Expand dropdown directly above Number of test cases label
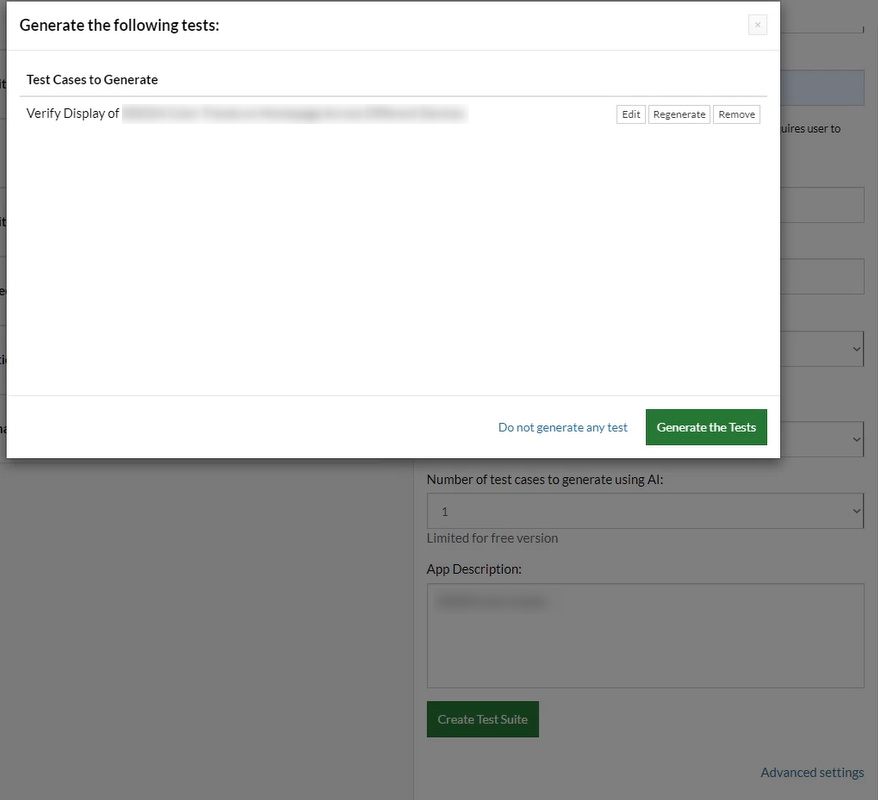This screenshot has width=878, height=800. (x=822, y=439)
